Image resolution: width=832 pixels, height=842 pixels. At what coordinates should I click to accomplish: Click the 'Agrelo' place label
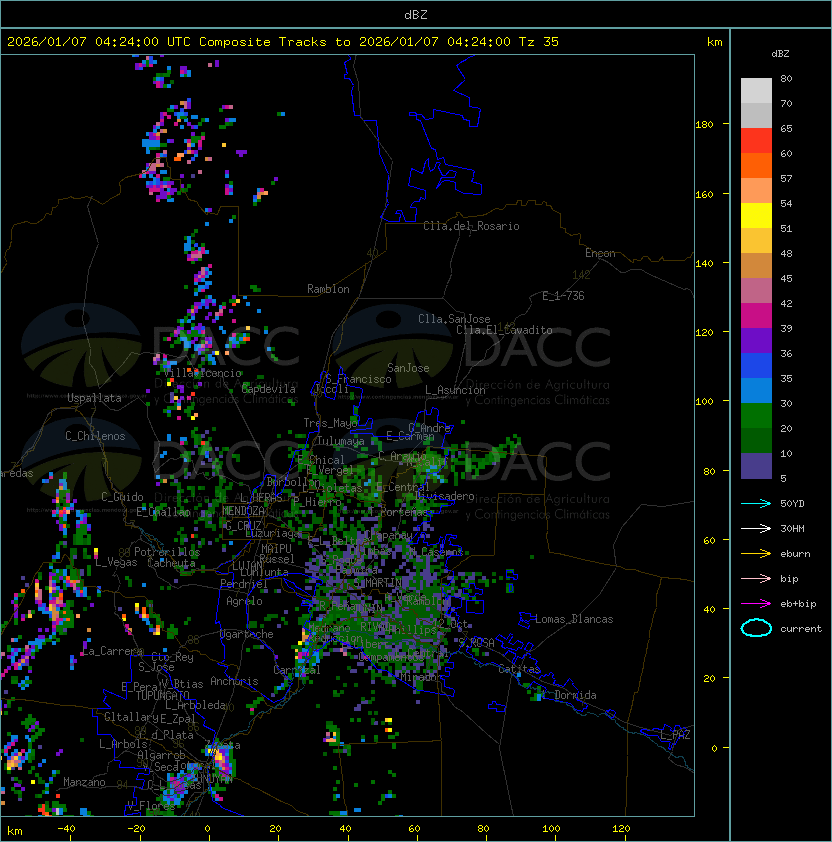point(244,601)
